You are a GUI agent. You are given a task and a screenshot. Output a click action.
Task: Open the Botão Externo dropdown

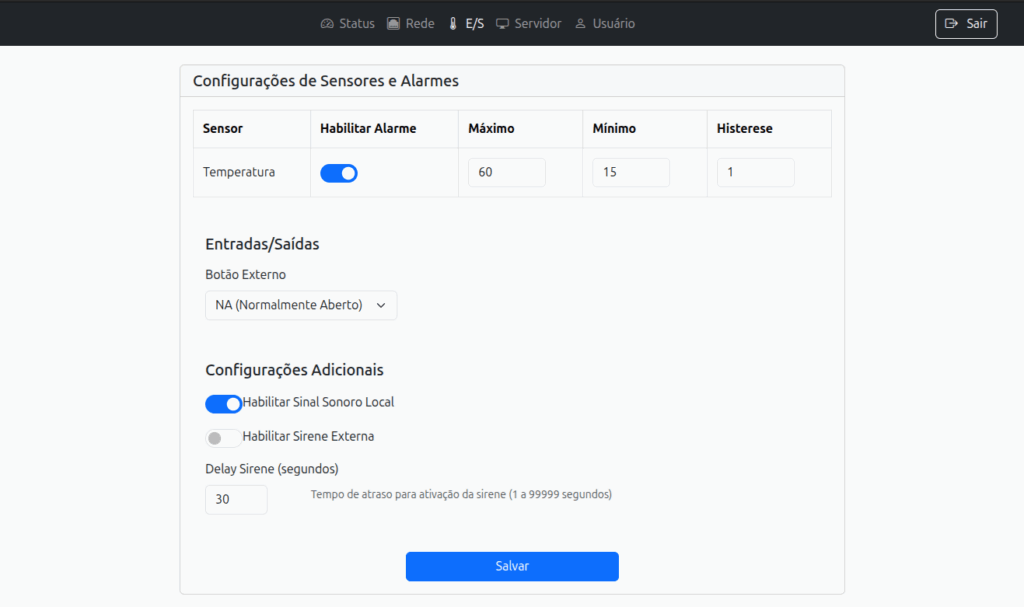pyautogui.click(x=300, y=305)
